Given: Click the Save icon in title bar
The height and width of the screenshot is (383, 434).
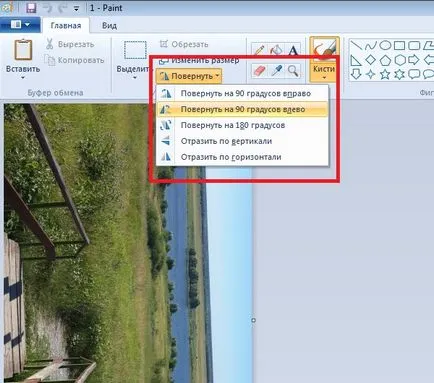Looking at the screenshot, I should [x=31, y=8].
